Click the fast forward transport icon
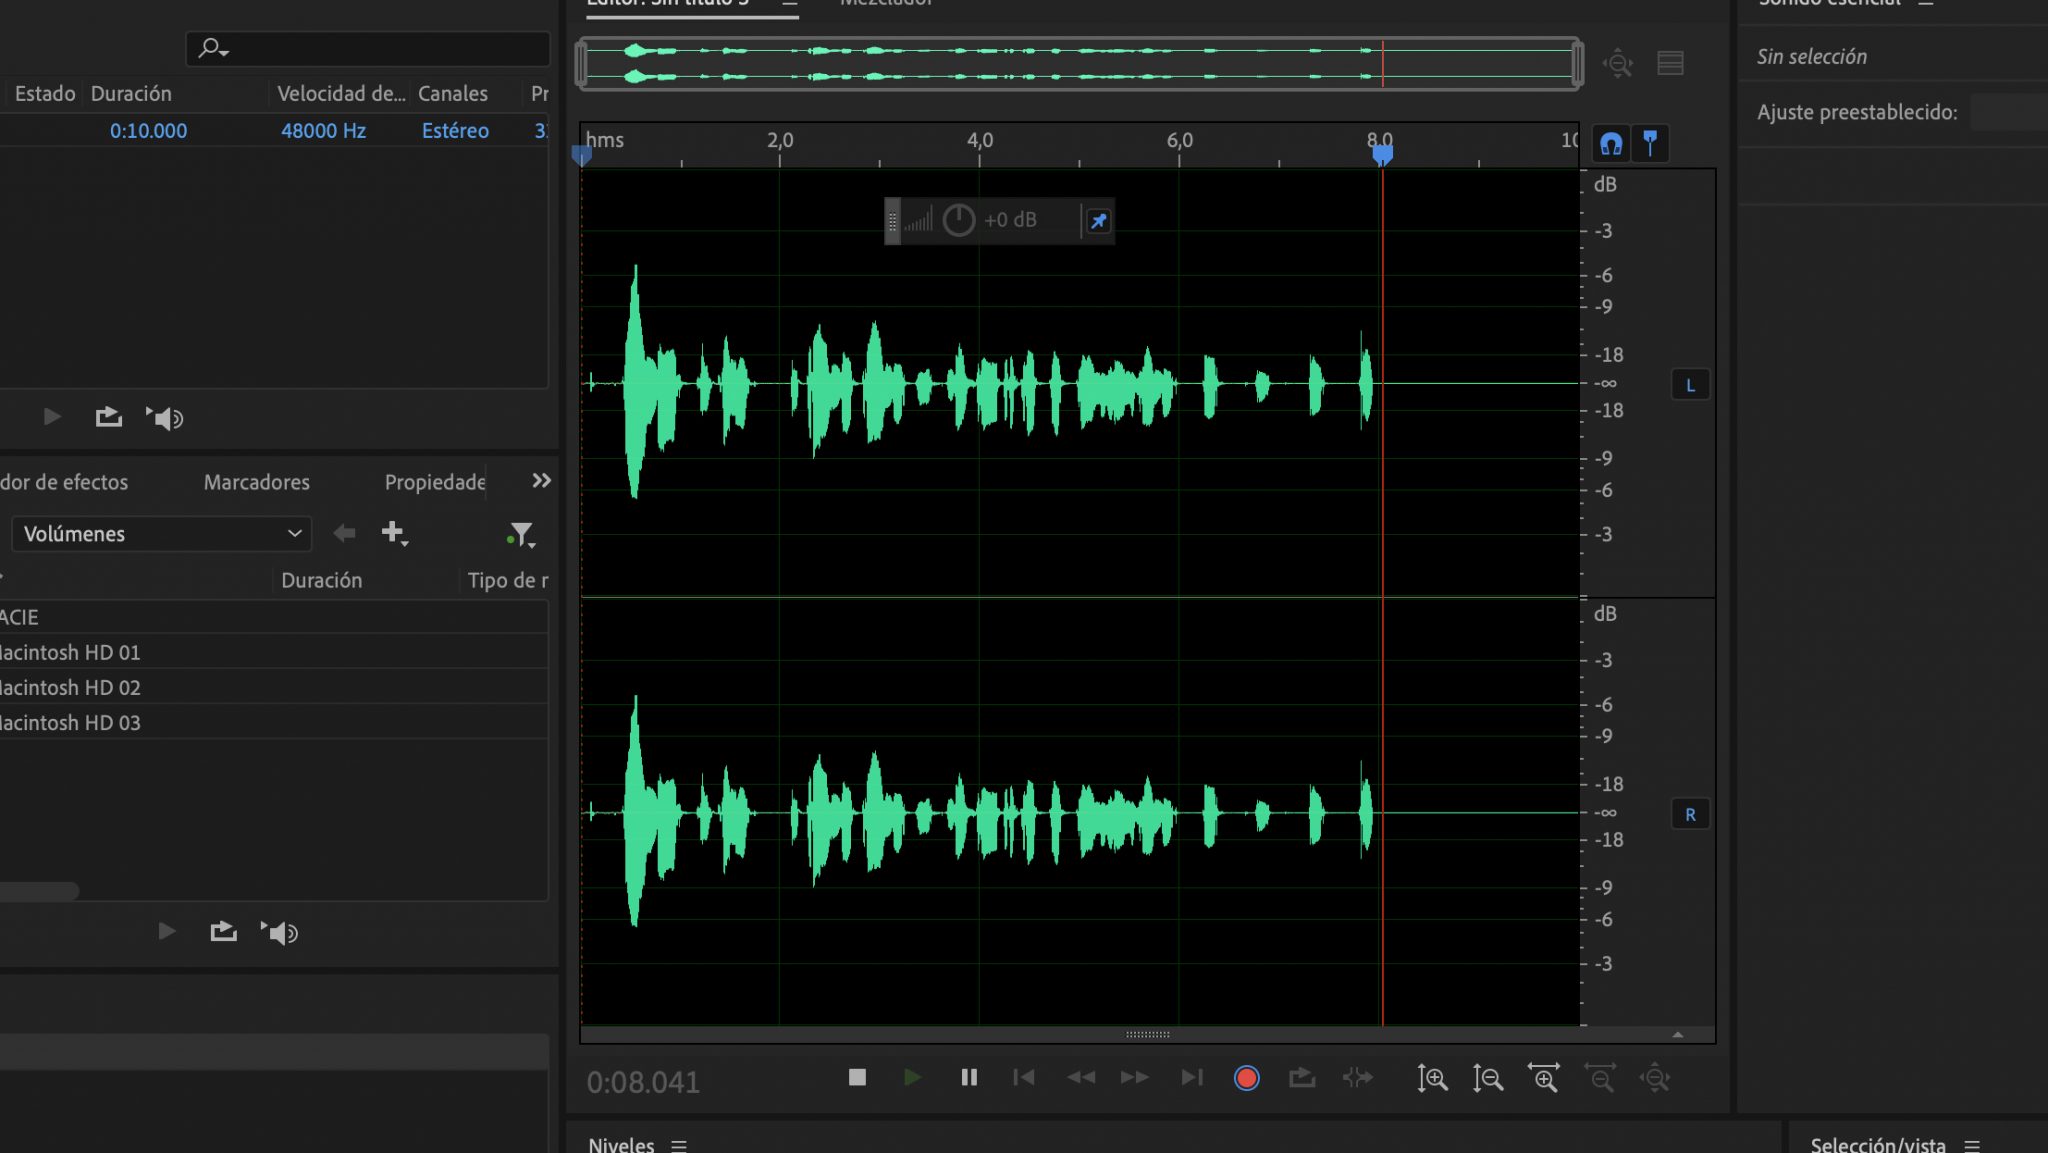The width and height of the screenshot is (2048, 1153). (x=1135, y=1077)
